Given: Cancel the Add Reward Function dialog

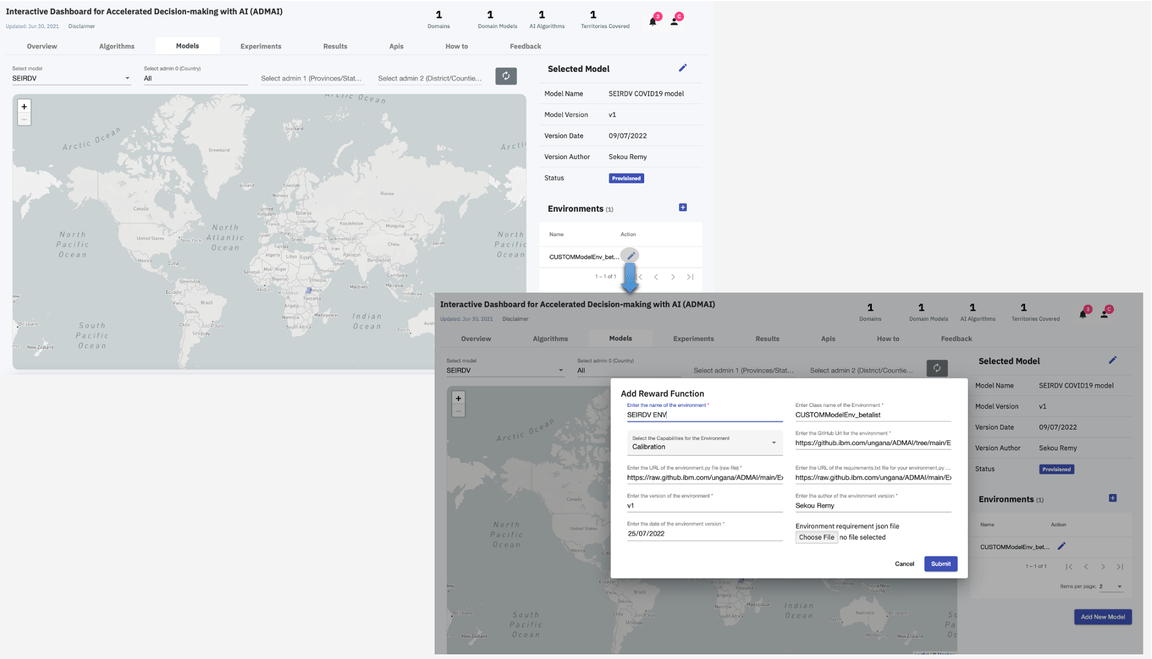Looking at the screenshot, I should pyautogui.click(x=904, y=564).
